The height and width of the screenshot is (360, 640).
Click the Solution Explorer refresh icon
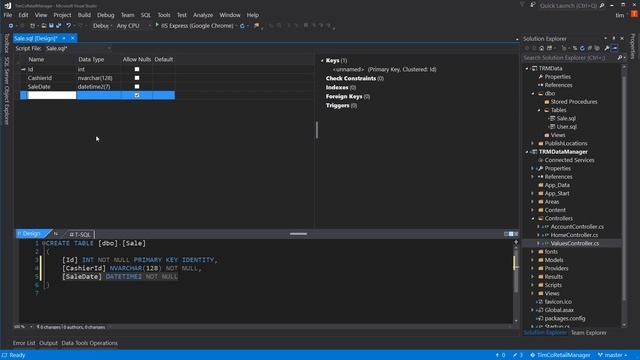tap(582, 48)
